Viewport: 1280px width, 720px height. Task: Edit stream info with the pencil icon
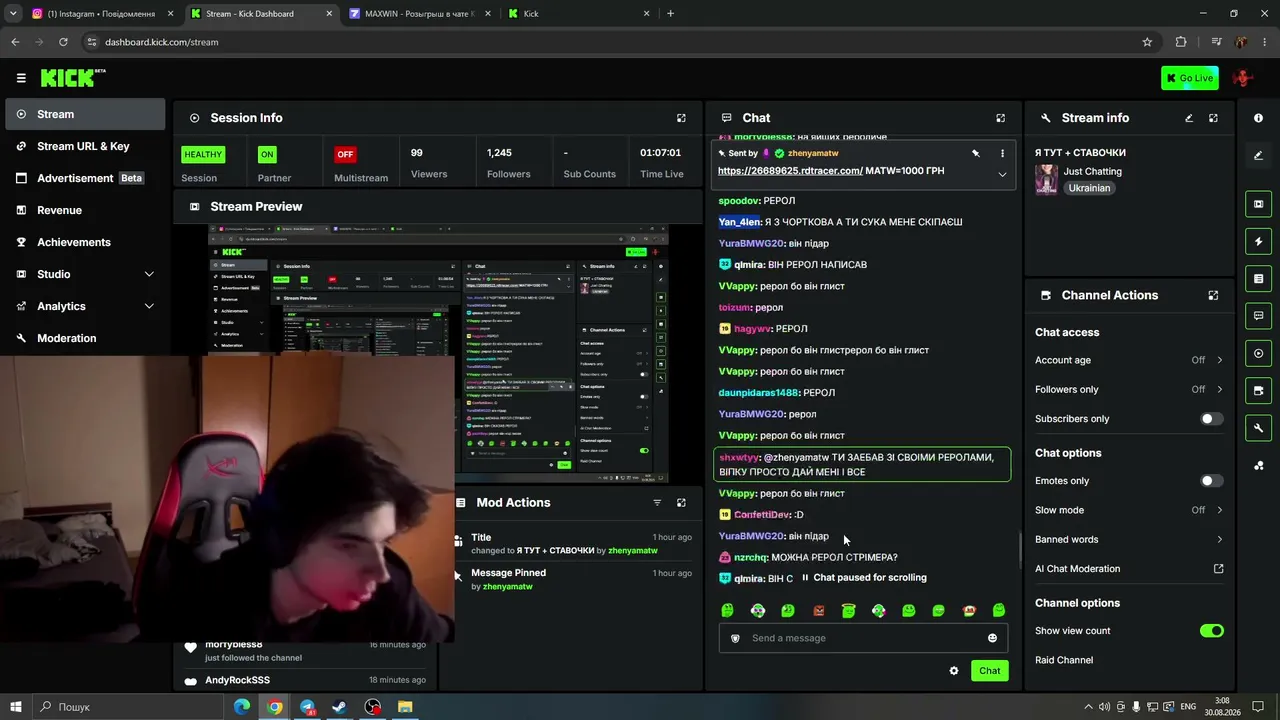(1189, 118)
